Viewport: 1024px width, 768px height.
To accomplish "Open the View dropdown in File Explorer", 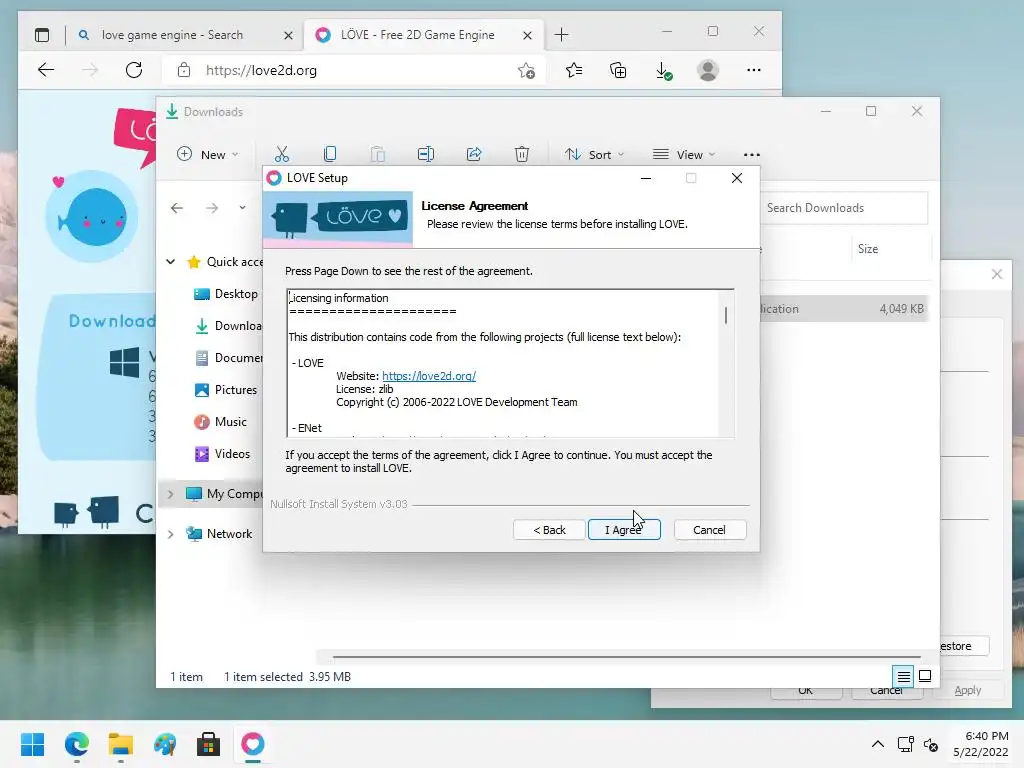I will click(x=684, y=154).
